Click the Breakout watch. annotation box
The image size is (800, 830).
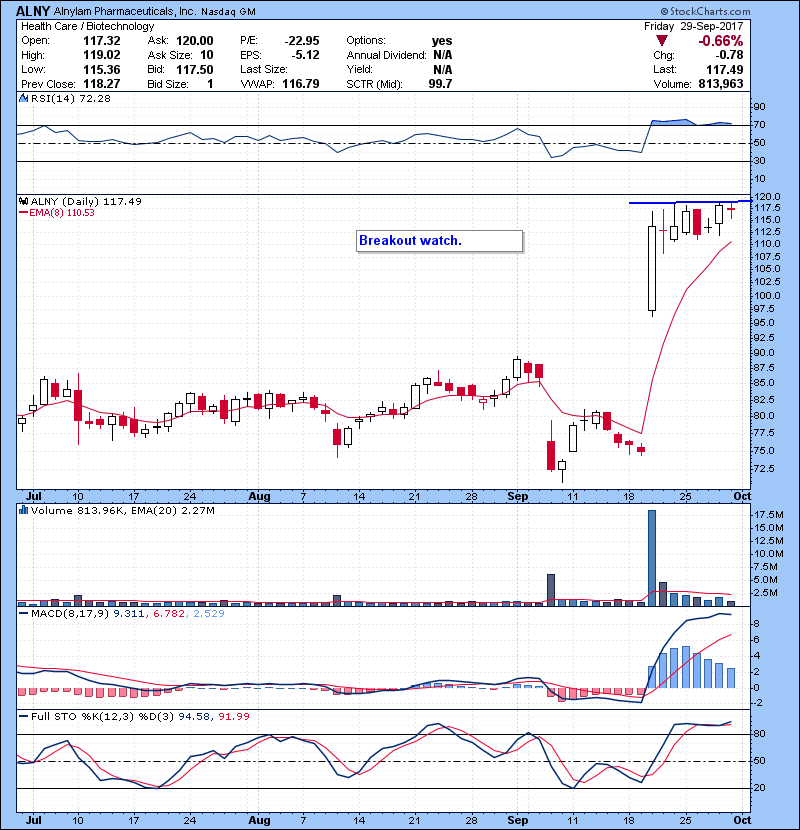click(439, 241)
